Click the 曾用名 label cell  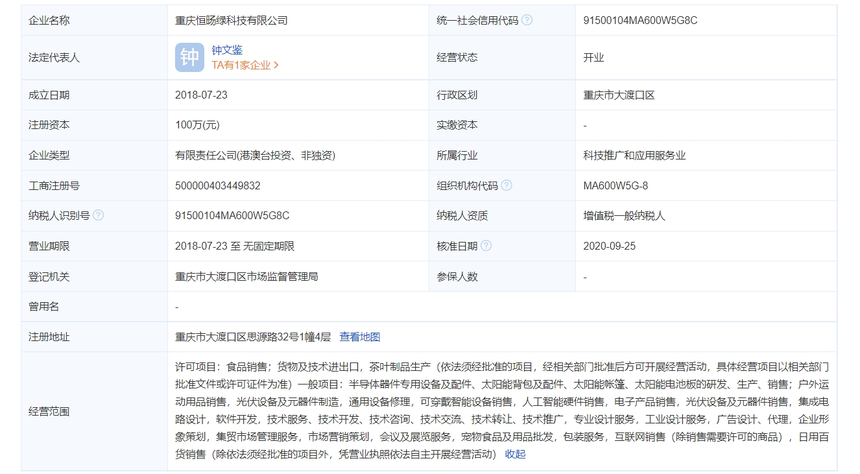tap(94, 307)
